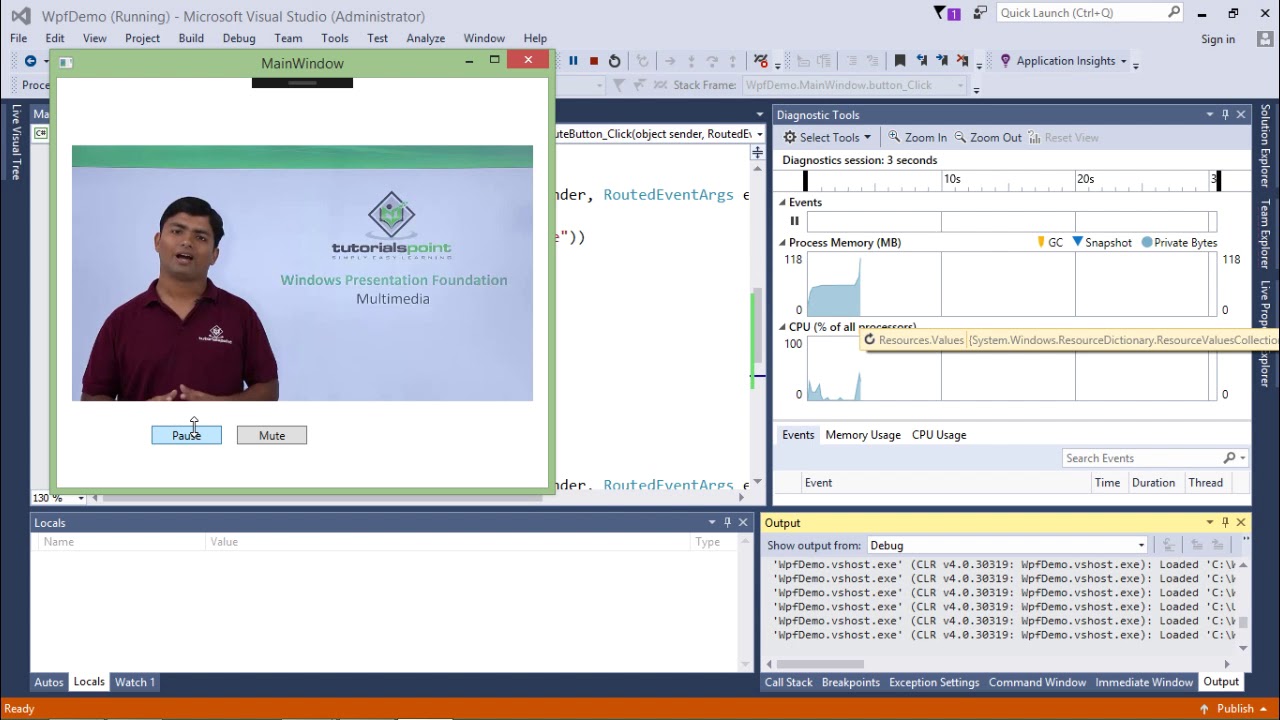Open the Select Tools dropdown

point(827,138)
